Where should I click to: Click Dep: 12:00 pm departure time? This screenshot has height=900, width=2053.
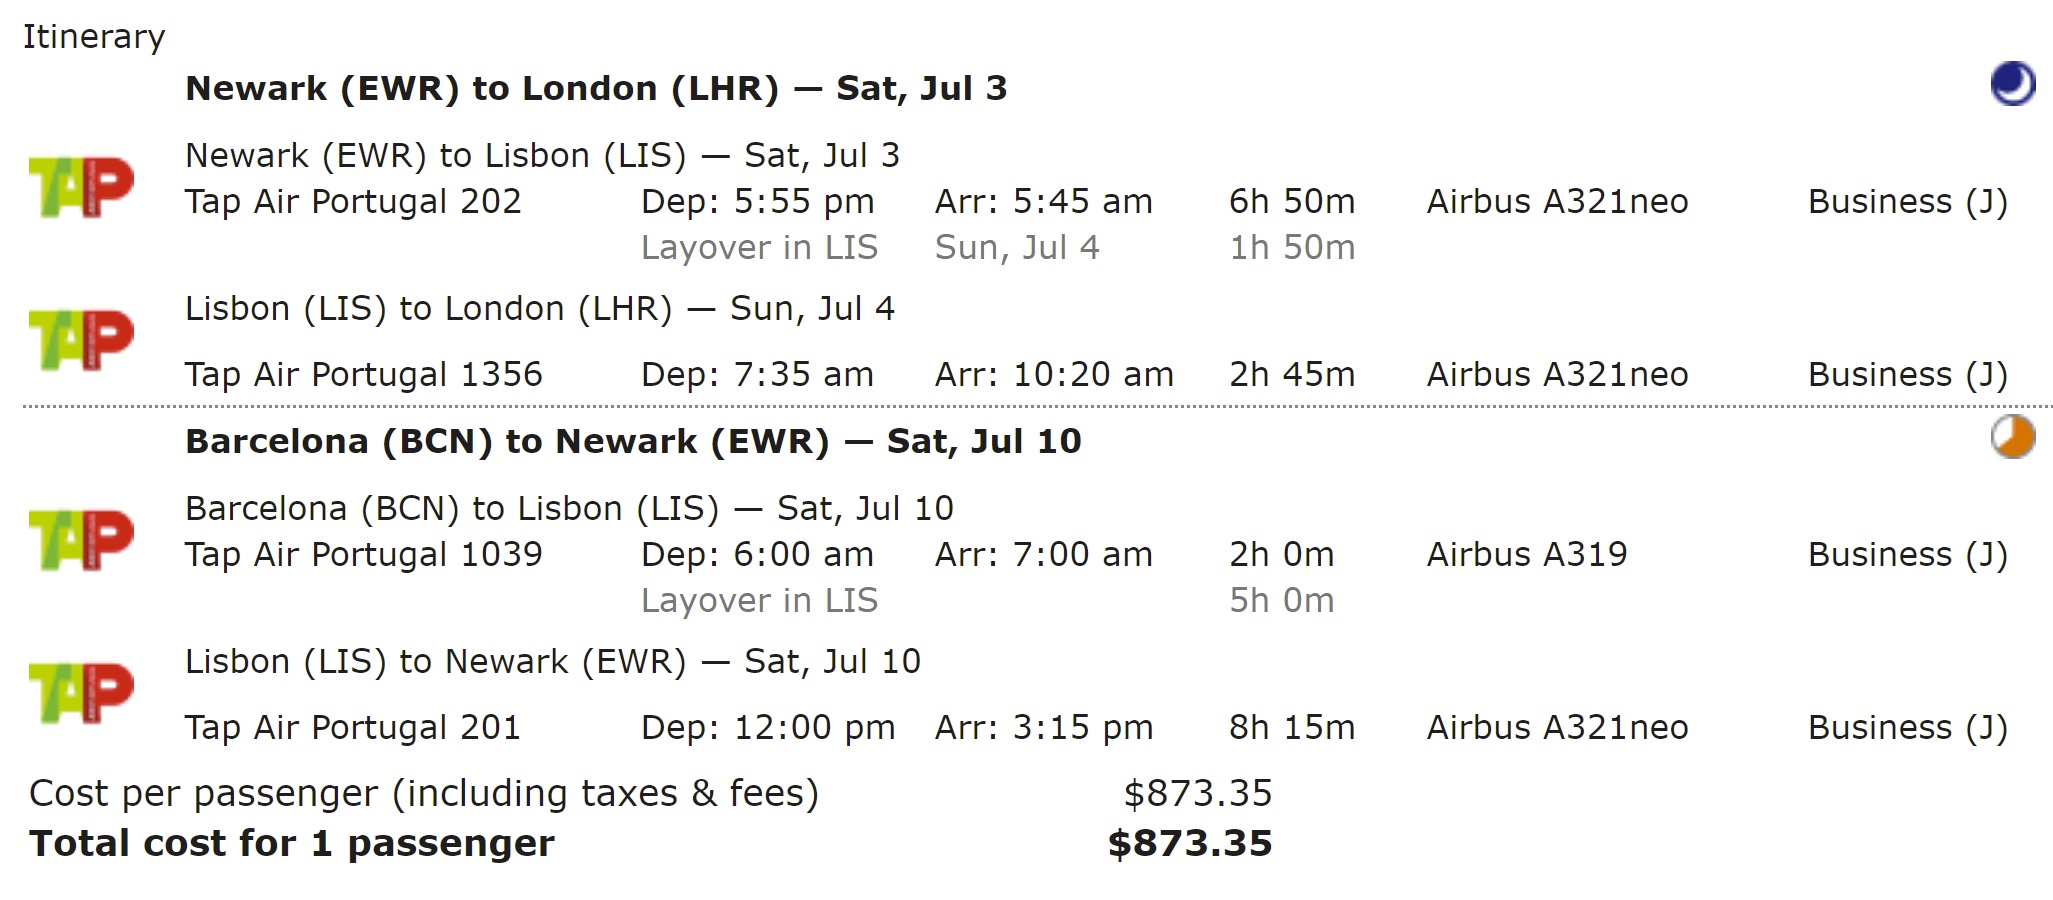[x=768, y=728]
